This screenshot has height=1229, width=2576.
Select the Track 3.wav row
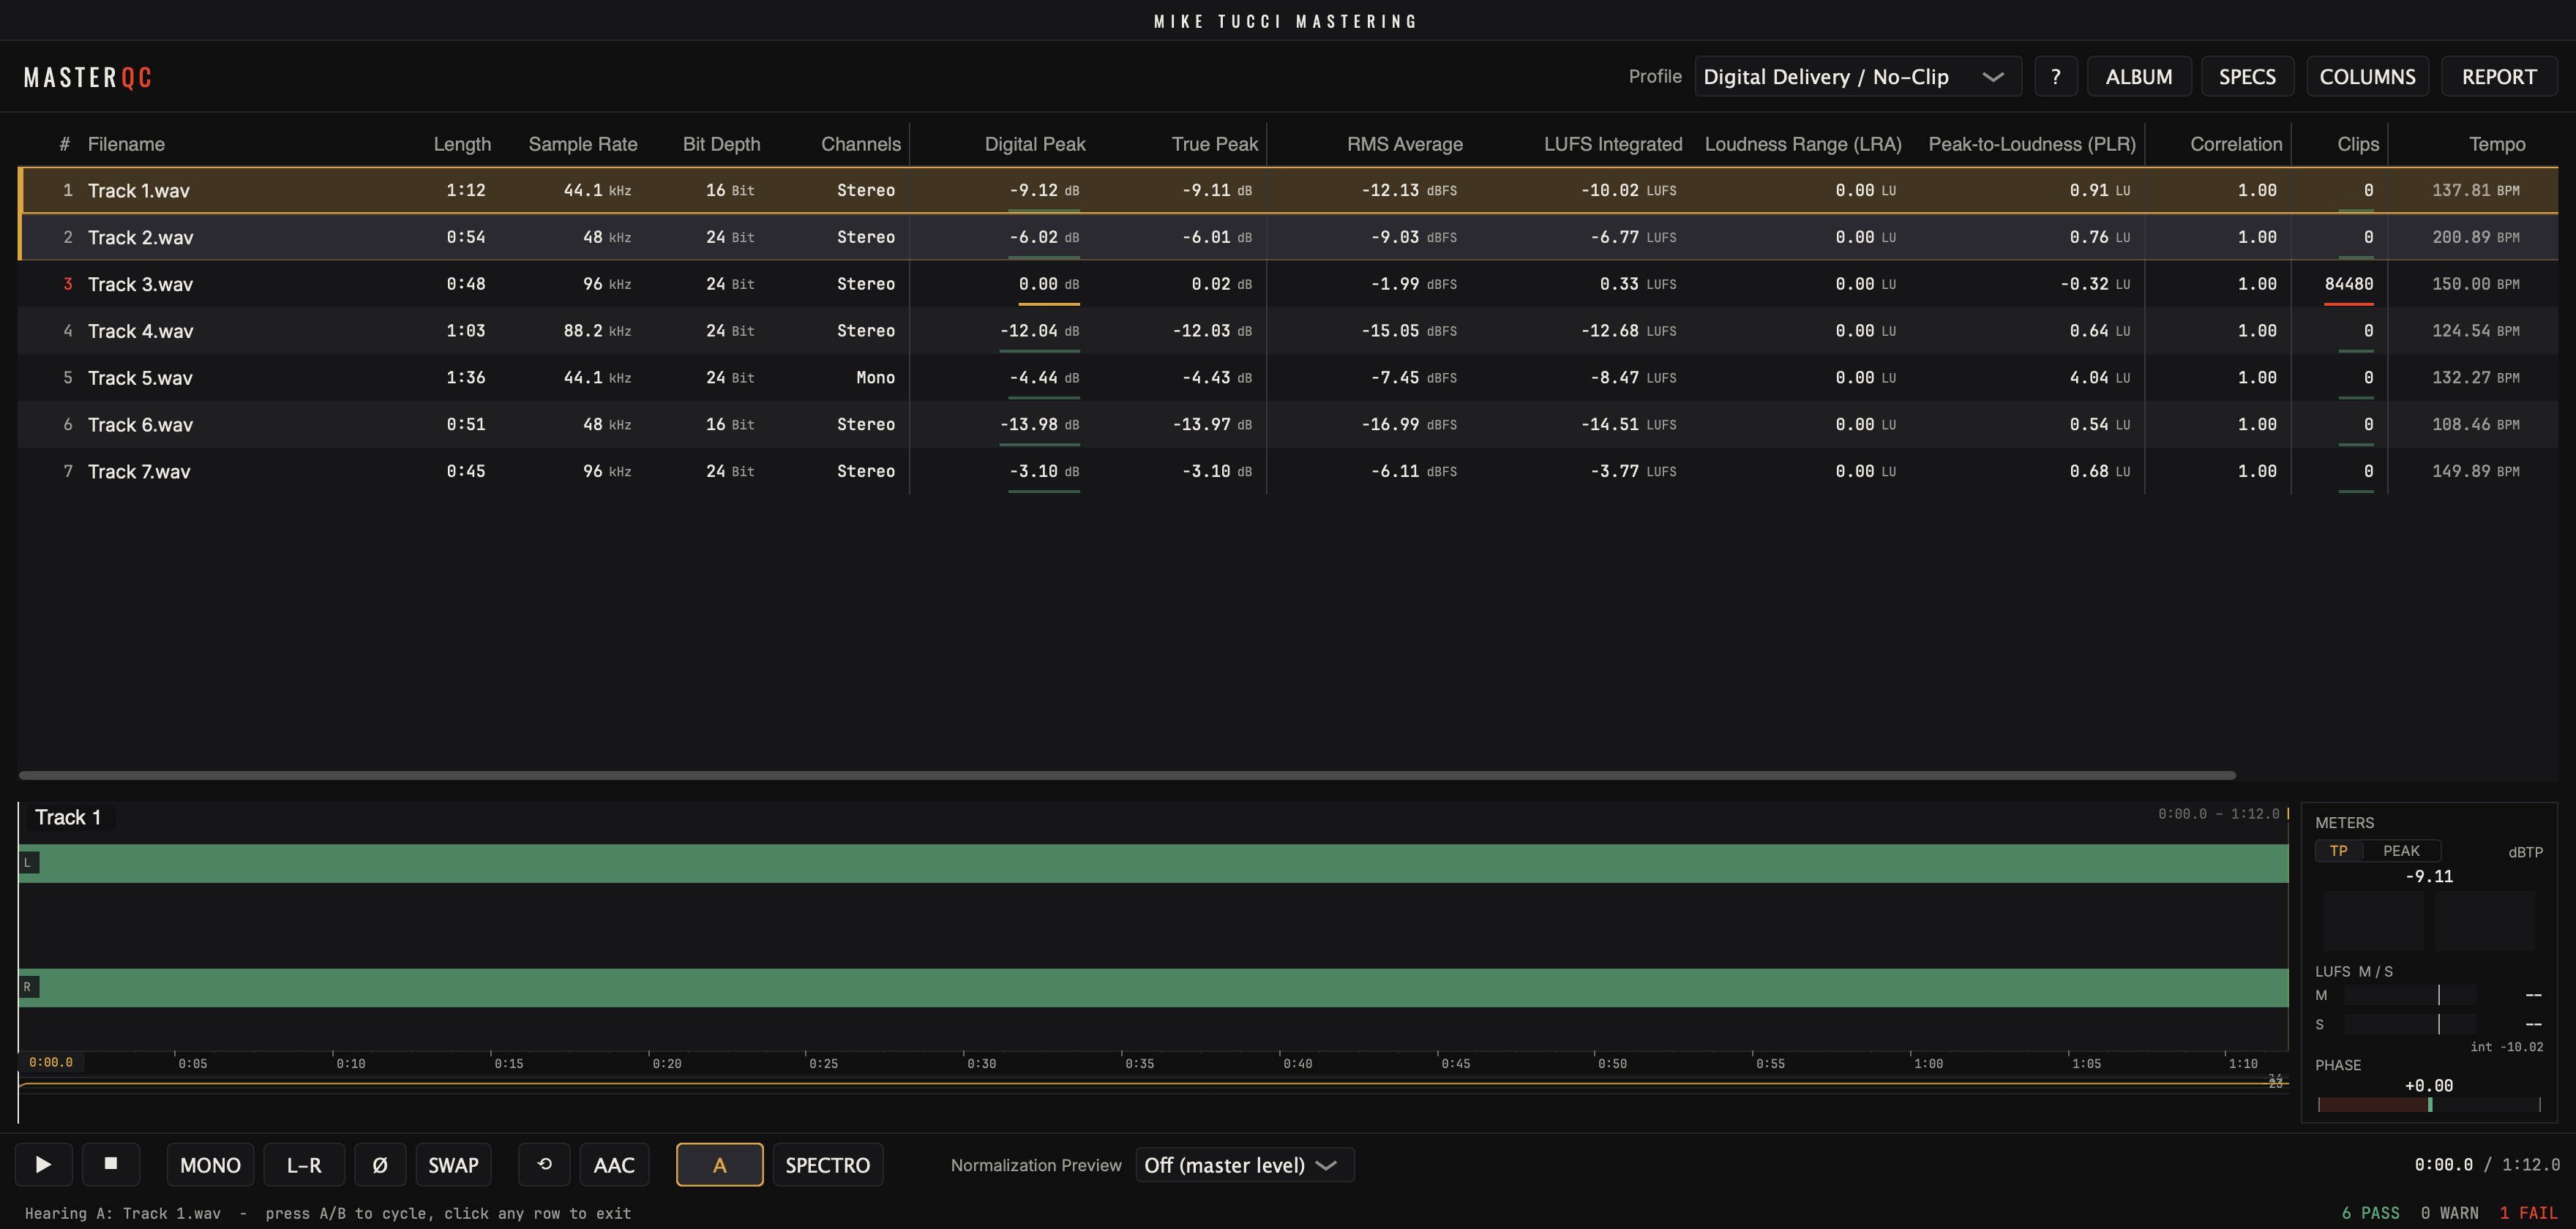[1288, 284]
